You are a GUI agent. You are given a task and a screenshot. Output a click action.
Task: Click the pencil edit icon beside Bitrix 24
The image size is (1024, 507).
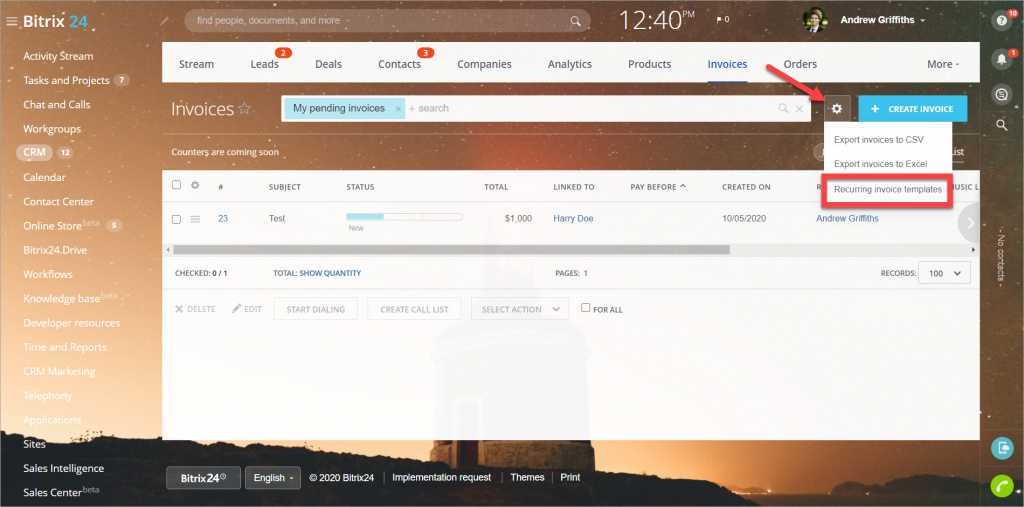pyautogui.click(x=164, y=21)
